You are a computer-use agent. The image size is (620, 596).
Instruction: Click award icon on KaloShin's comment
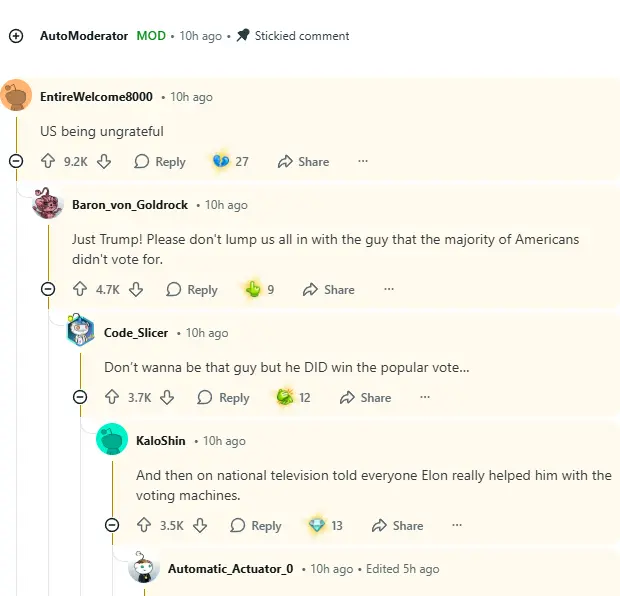click(317, 525)
